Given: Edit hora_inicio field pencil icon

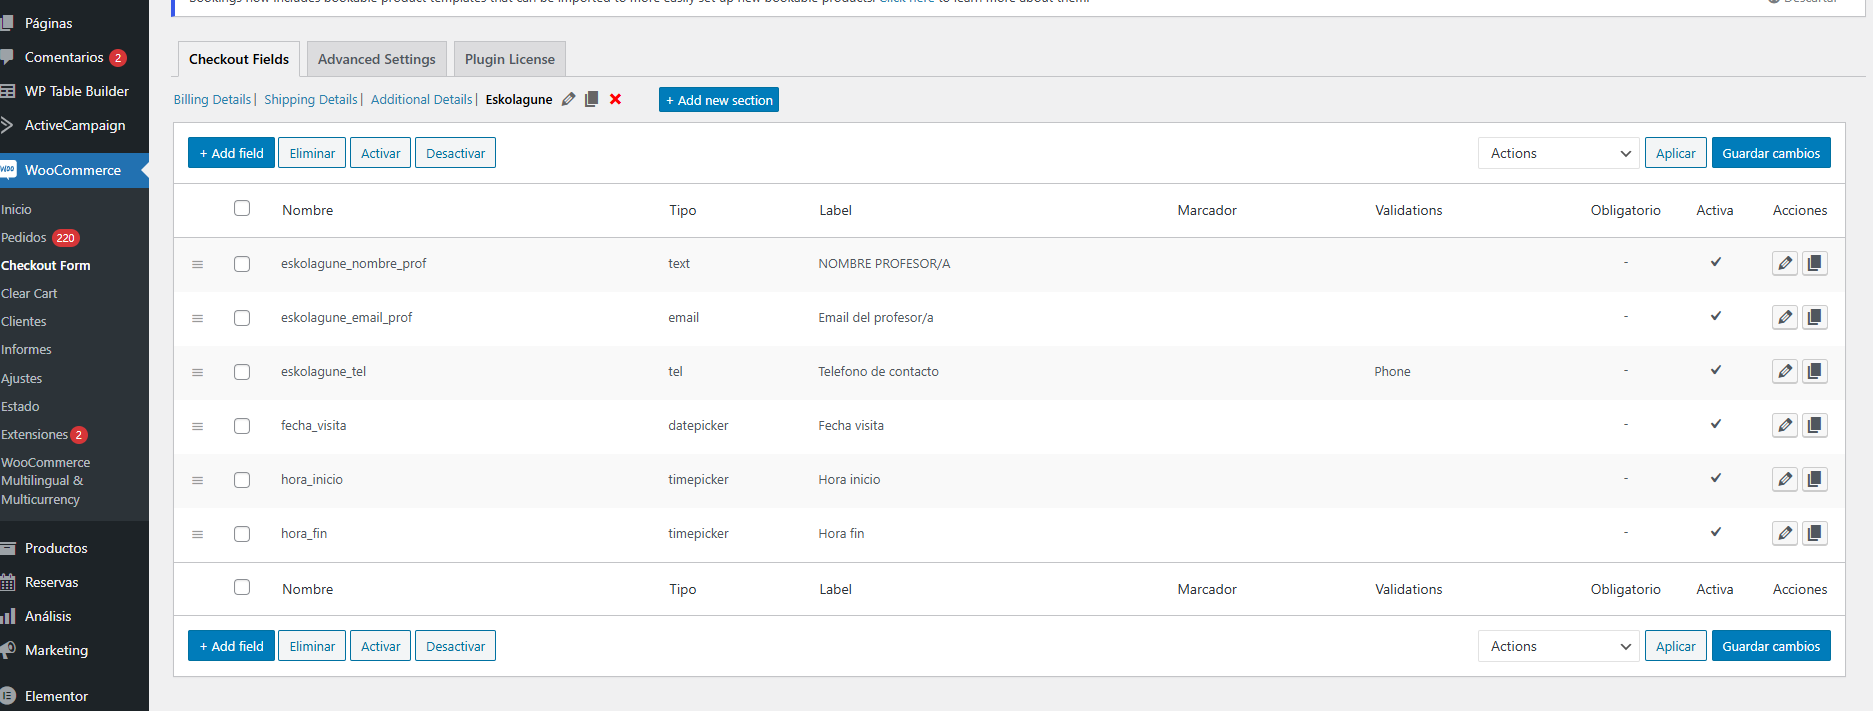Looking at the screenshot, I should click(1785, 479).
